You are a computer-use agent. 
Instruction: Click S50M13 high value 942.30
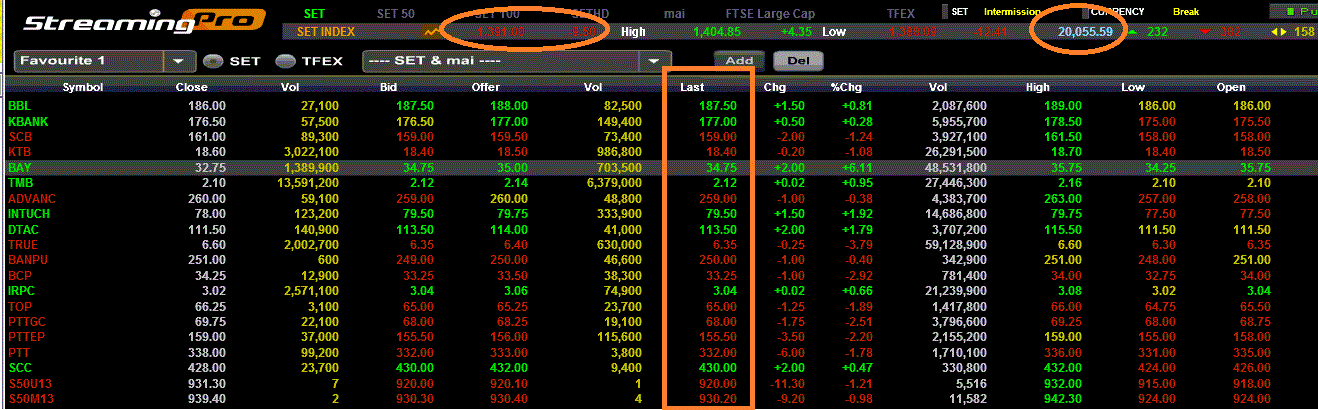1065,400
